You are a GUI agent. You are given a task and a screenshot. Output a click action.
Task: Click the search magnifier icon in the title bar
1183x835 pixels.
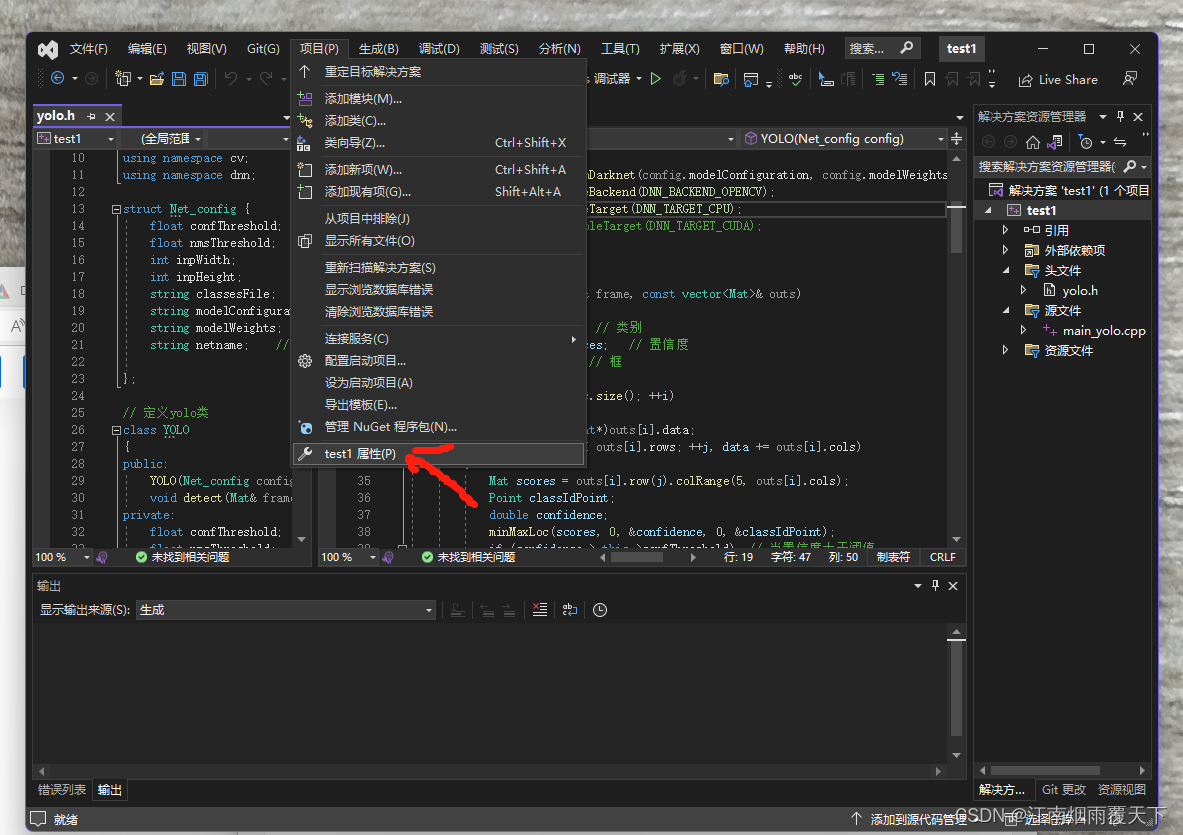pyautogui.click(x=907, y=48)
